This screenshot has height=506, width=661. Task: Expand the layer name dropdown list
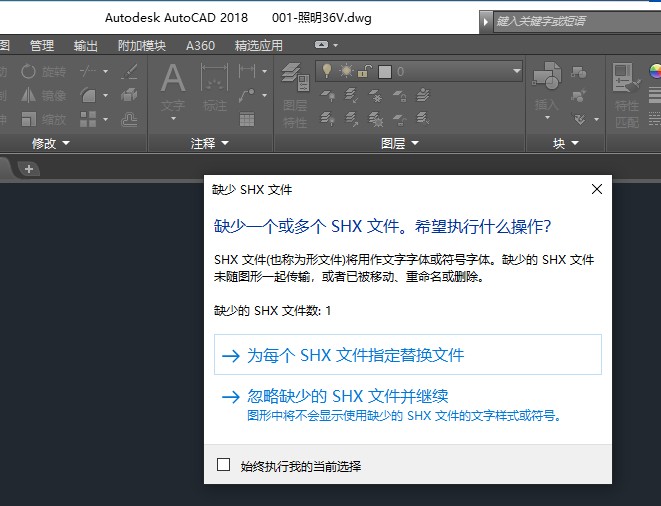[x=516, y=71]
